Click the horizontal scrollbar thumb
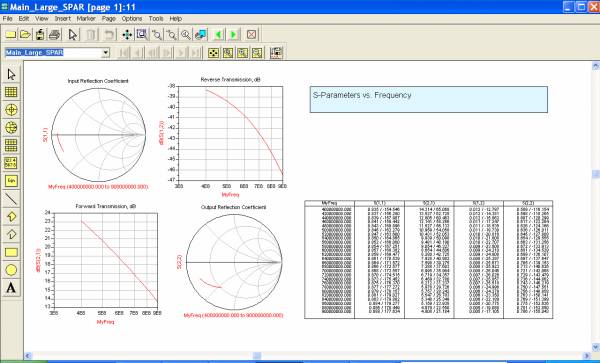The height and width of the screenshot is (363, 600). [x=257, y=356]
